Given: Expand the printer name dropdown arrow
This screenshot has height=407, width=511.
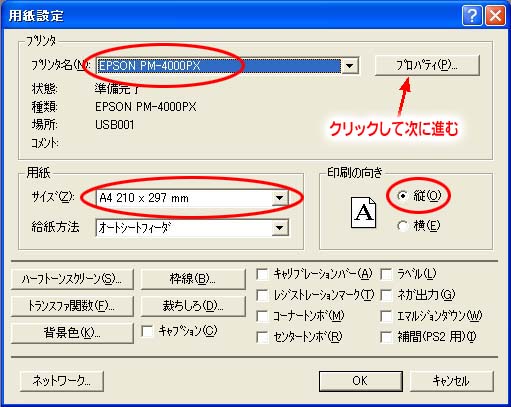Looking at the screenshot, I should tap(350, 66).
